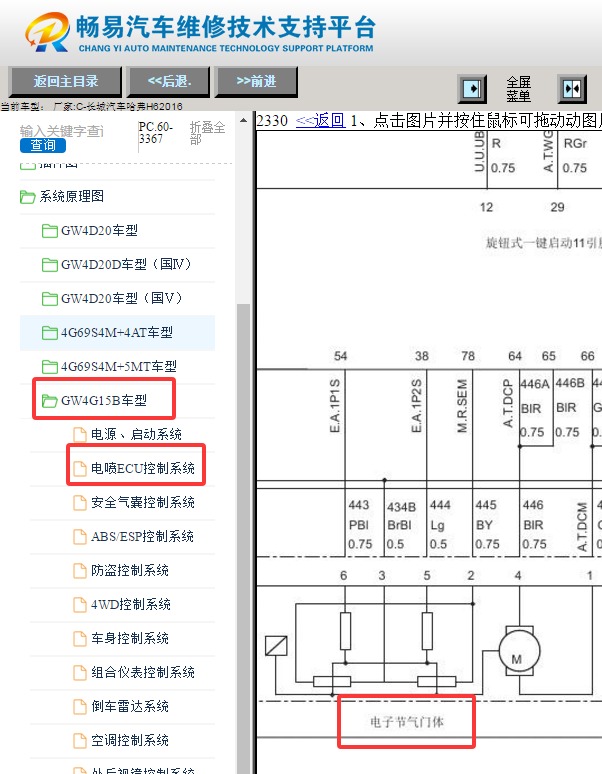This screenshot has height=774, width=602.
Task: Click 全屏菜单 fullscreen menu label
Action: click(519, 89)
